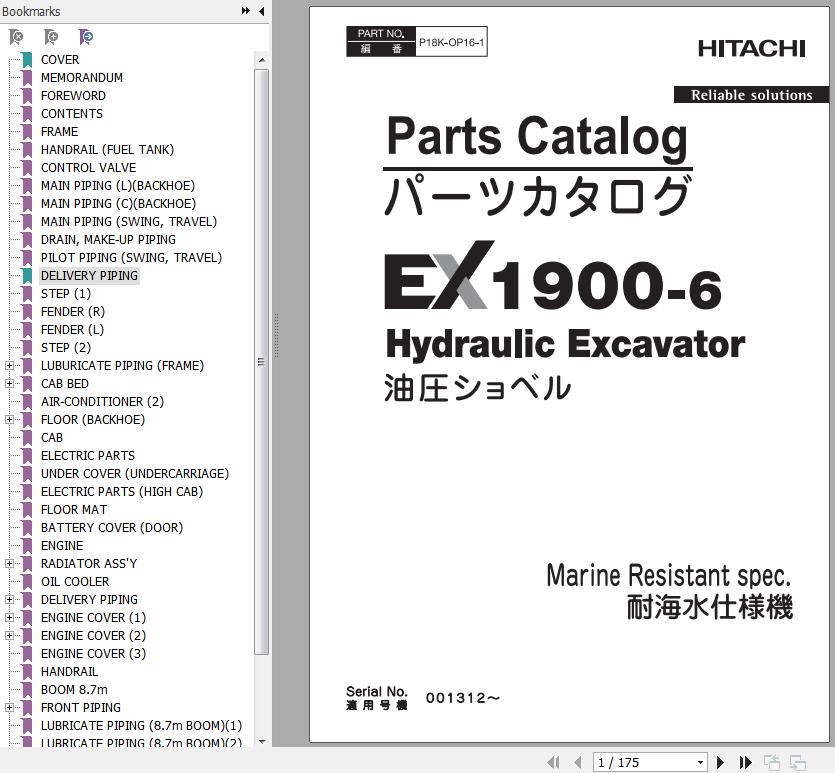Open UNDER COVER (UNDERCARRIAGE) bookmark
Image resolution: width=835 pixels, height=773 pixels.
pos(135,474)
